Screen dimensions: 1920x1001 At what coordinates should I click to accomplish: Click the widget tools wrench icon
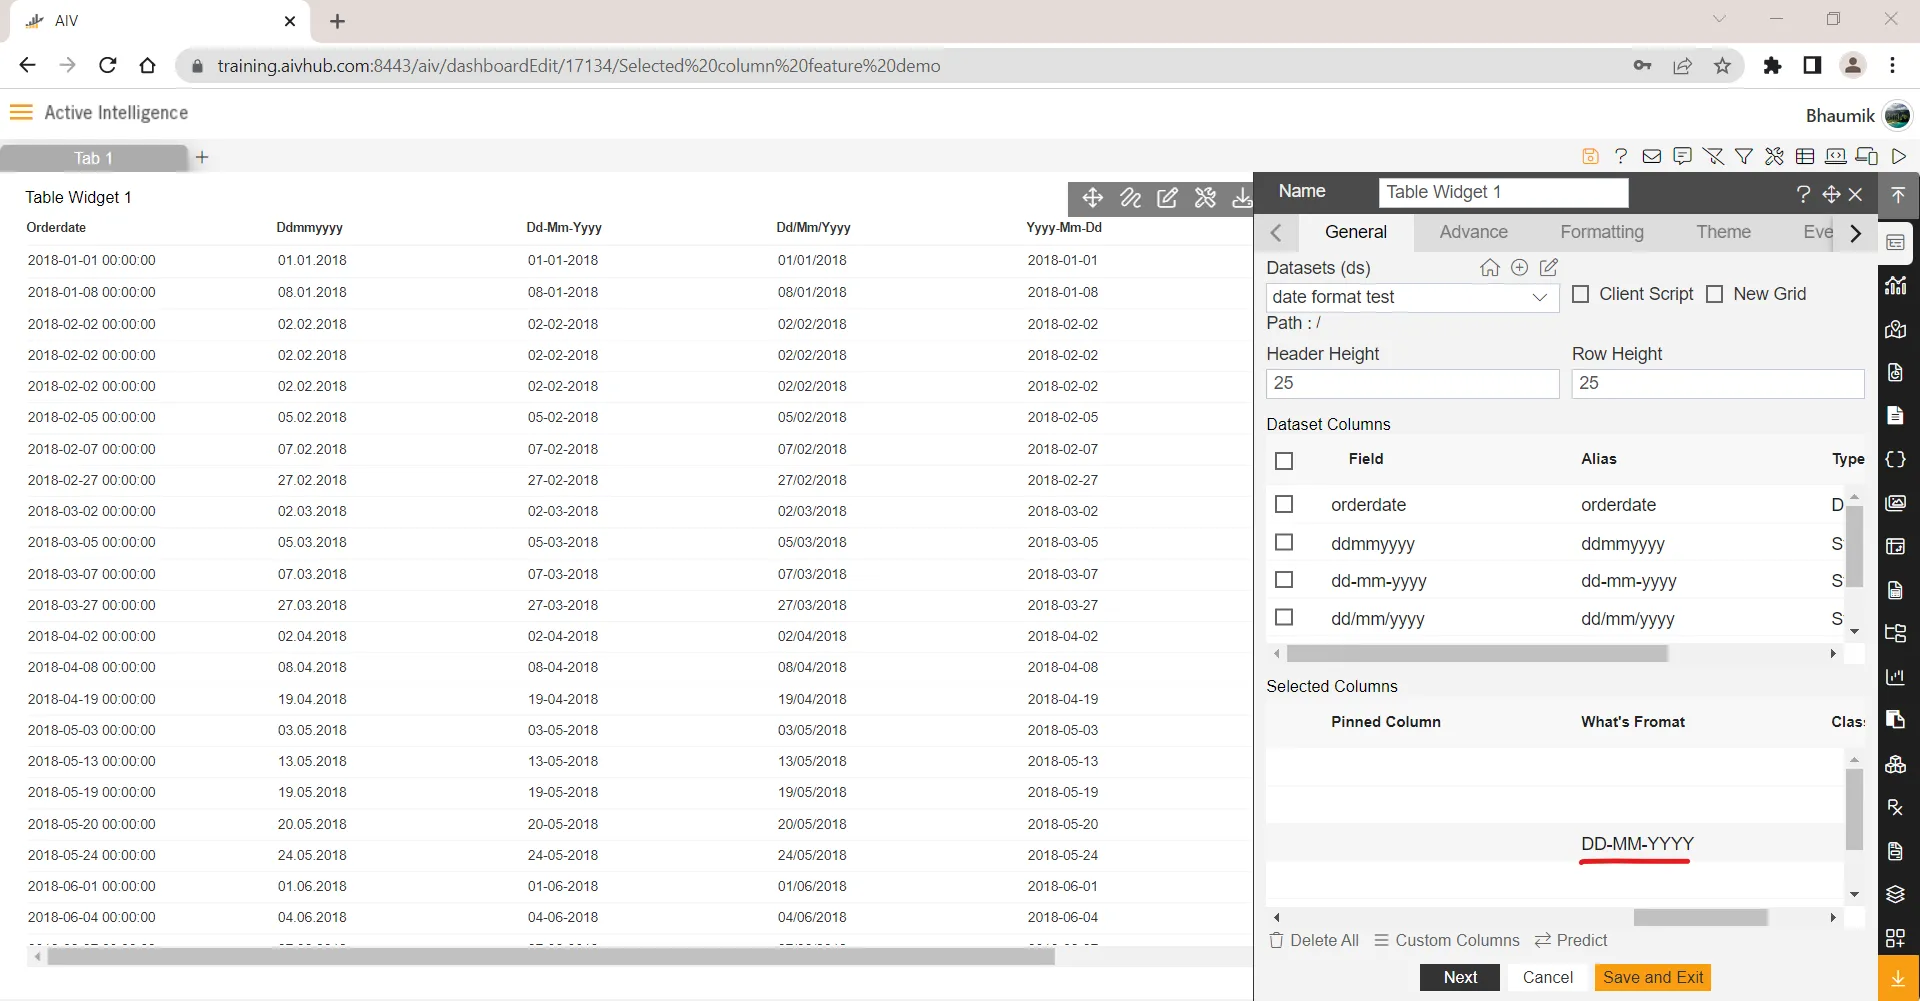pyautogui.click(x=1205, y=198)
